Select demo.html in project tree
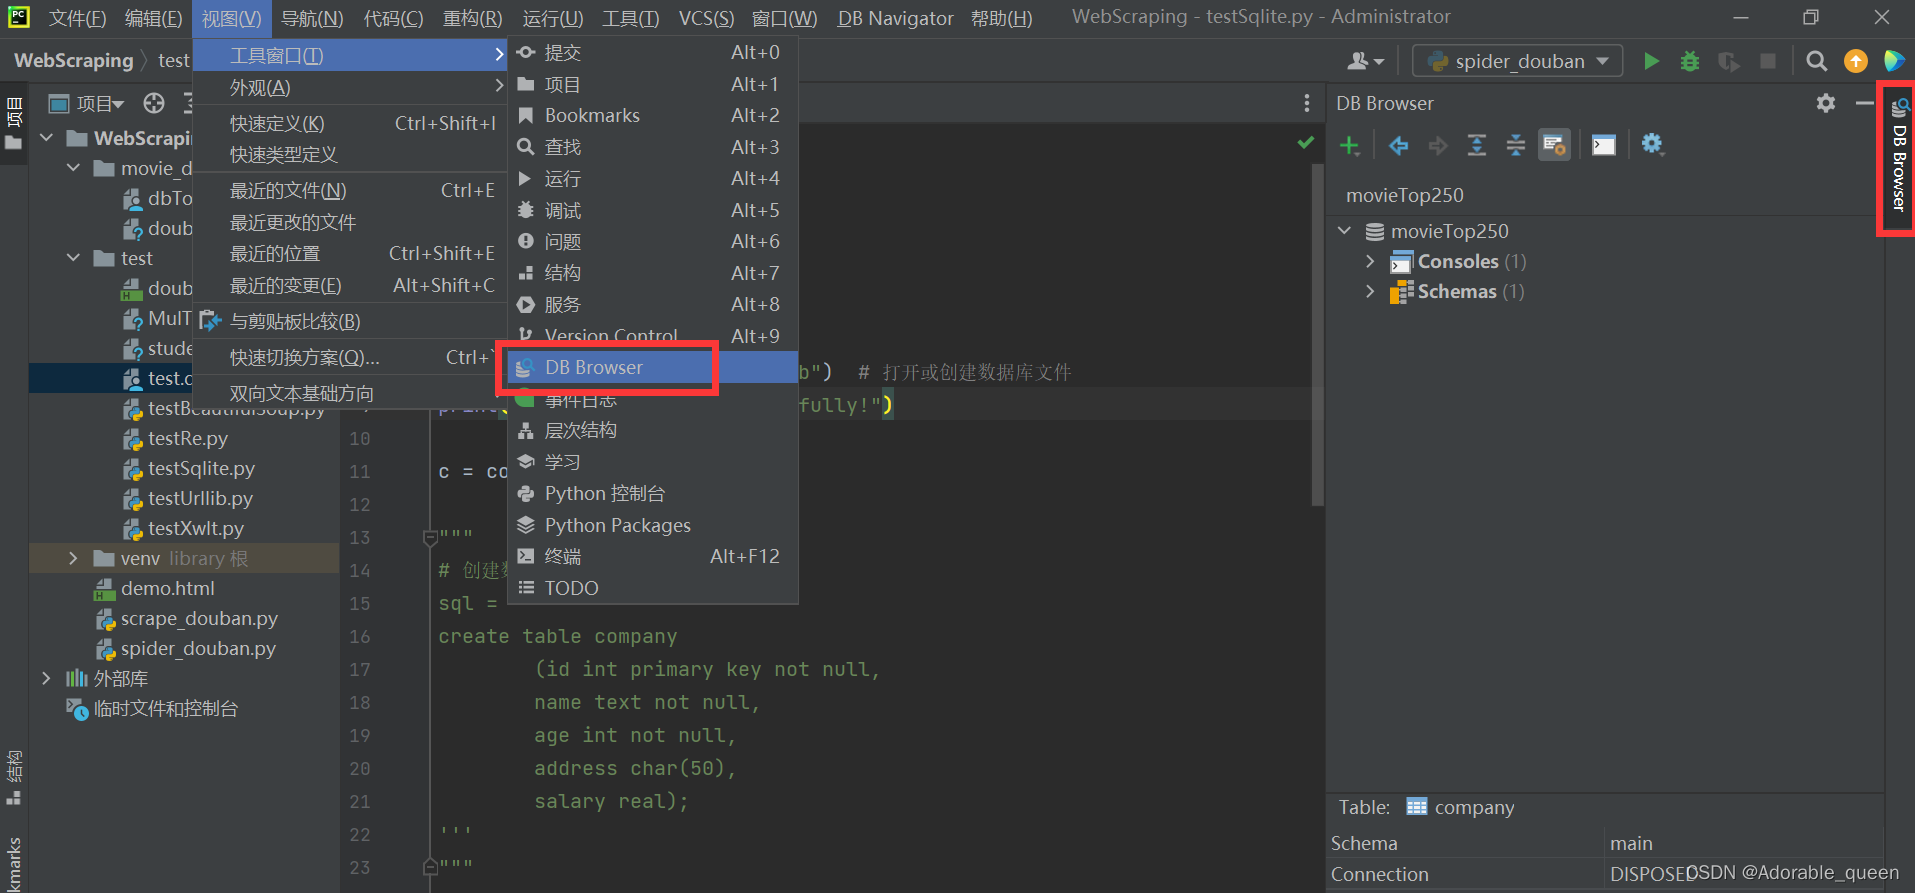 pyautogui.click(x=167, y=588)
